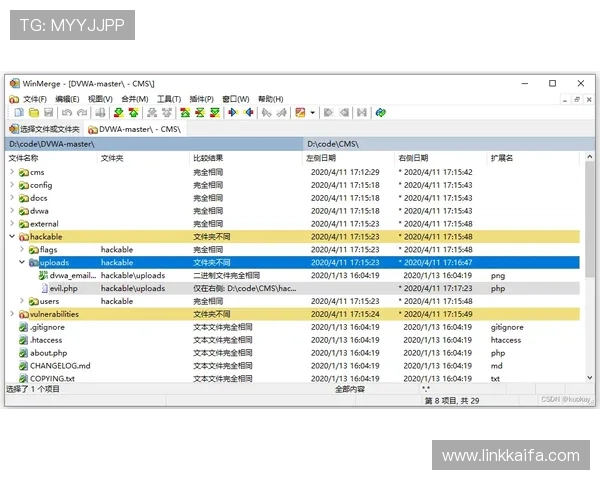Open the 视图(V) menu
600x480 pixels.
100,99
